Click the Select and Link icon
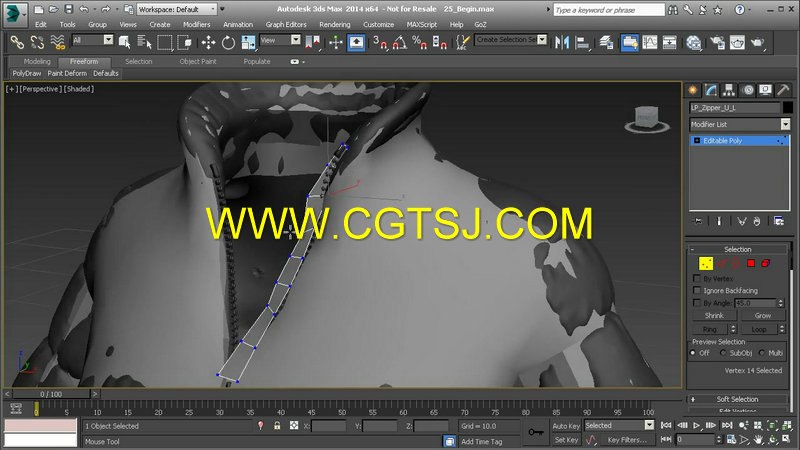Viewport: 800px width, 450px height. pyautogui.click(x=17, y=42)
